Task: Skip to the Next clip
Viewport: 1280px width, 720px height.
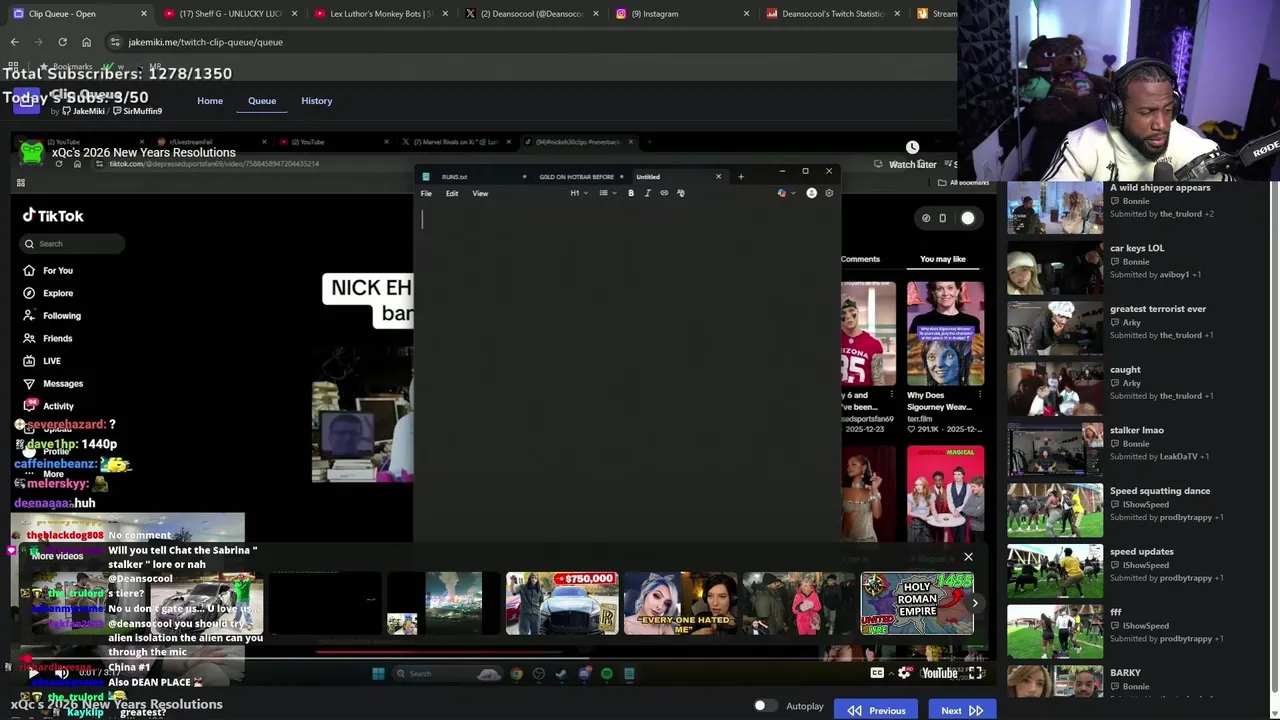Action: tap(962, 710)
